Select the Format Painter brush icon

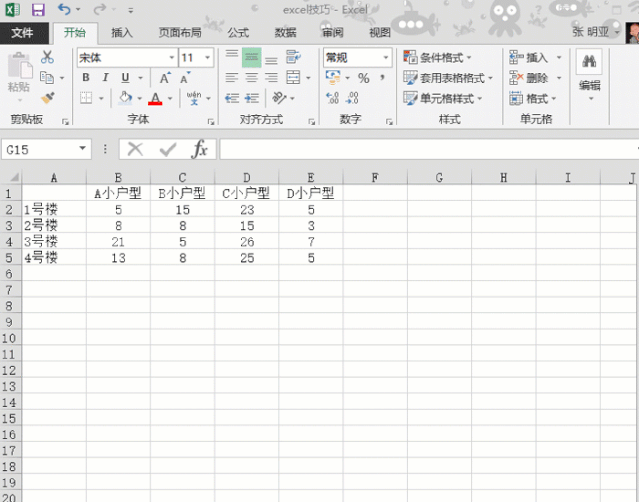click(47, 97)
